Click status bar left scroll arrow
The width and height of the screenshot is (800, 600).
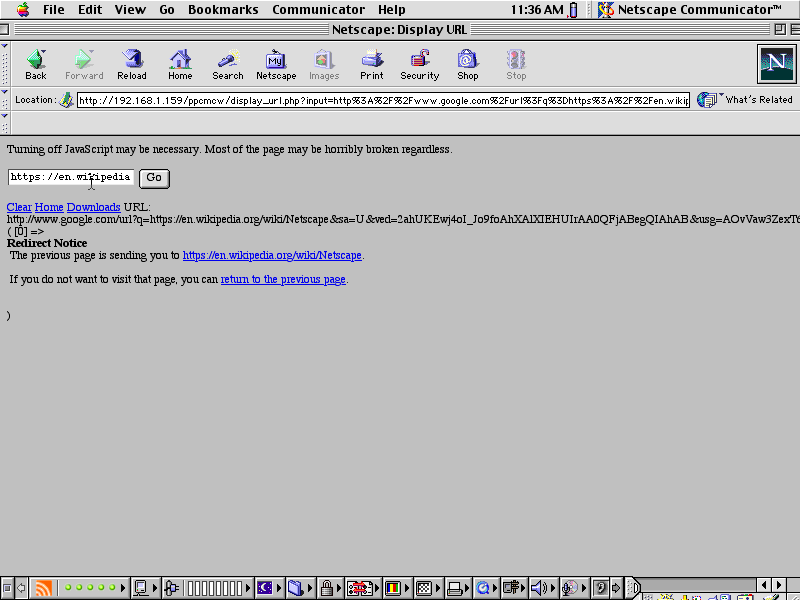(x=764, y=585)
